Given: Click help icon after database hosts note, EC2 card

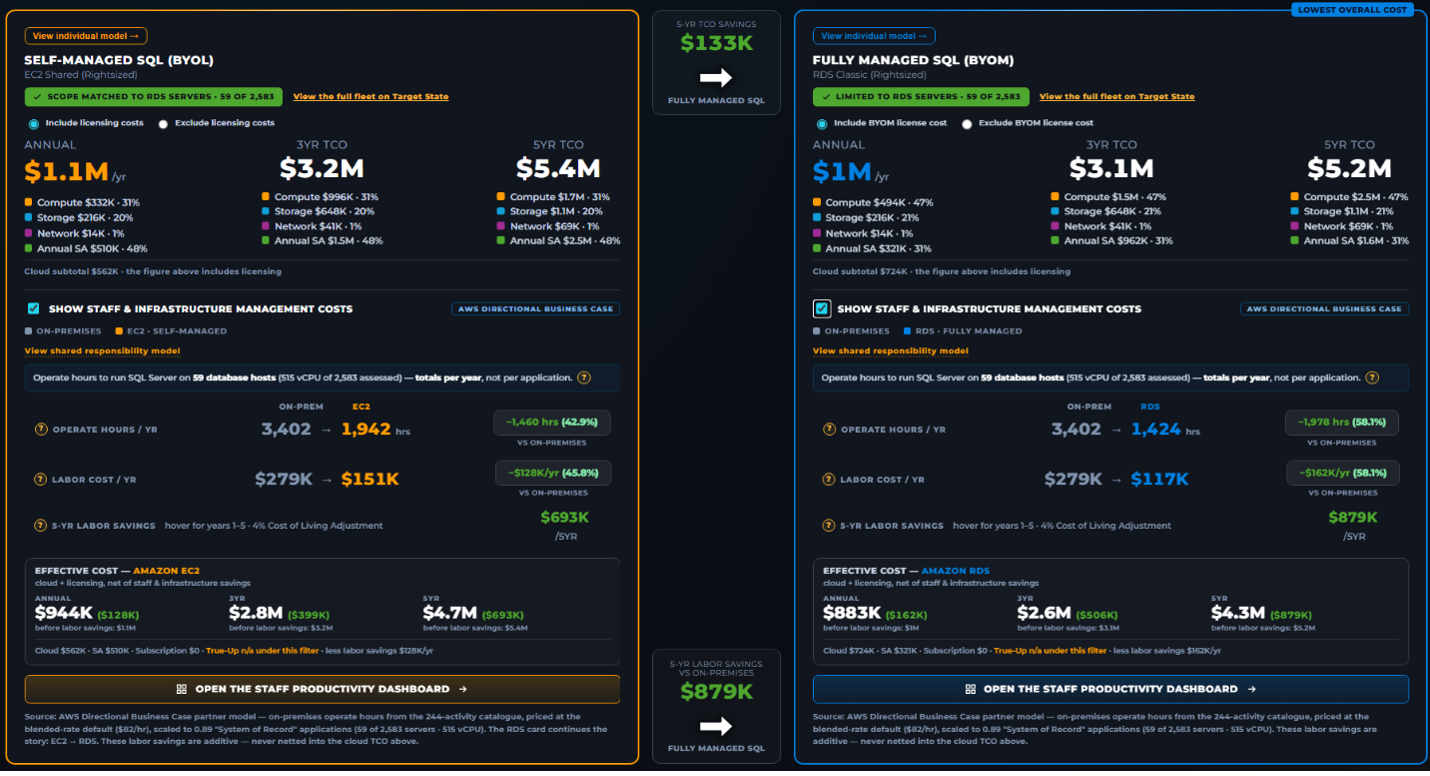Looking at the screenshot, I should click(x=584, y=378).
